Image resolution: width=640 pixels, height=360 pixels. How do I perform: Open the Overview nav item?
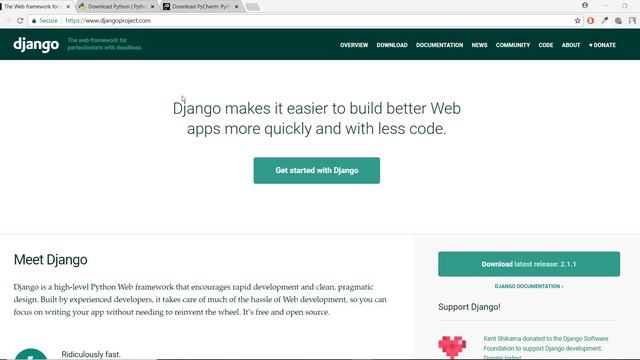tap(354, 45)
